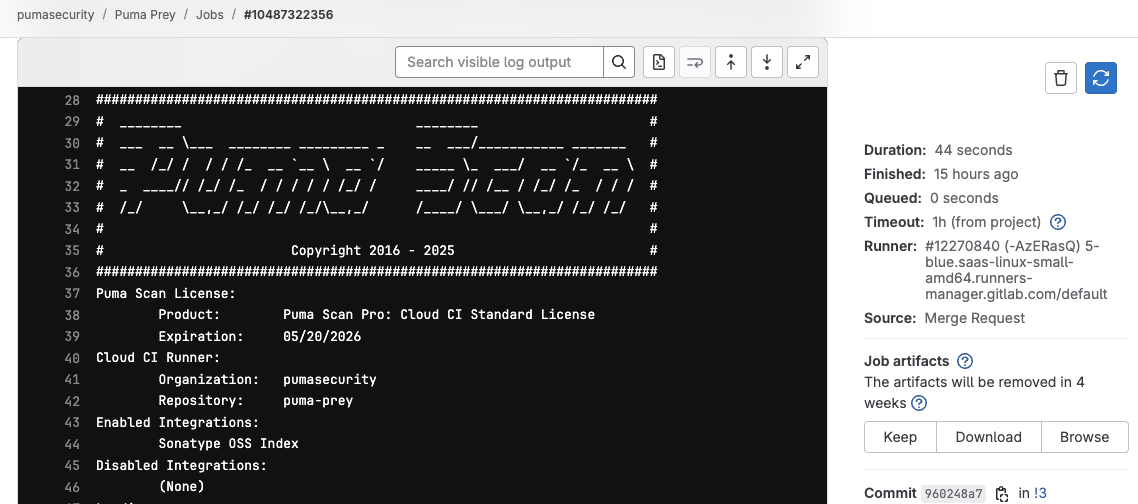The image size is (1138, 504).
Task: Click log line number 43
Action: tap(72, 423)
